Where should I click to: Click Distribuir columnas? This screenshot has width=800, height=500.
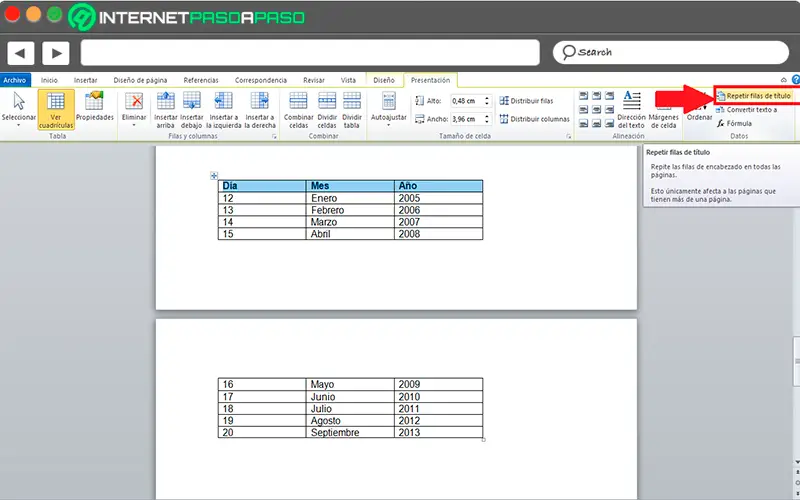tap(534, 119)
